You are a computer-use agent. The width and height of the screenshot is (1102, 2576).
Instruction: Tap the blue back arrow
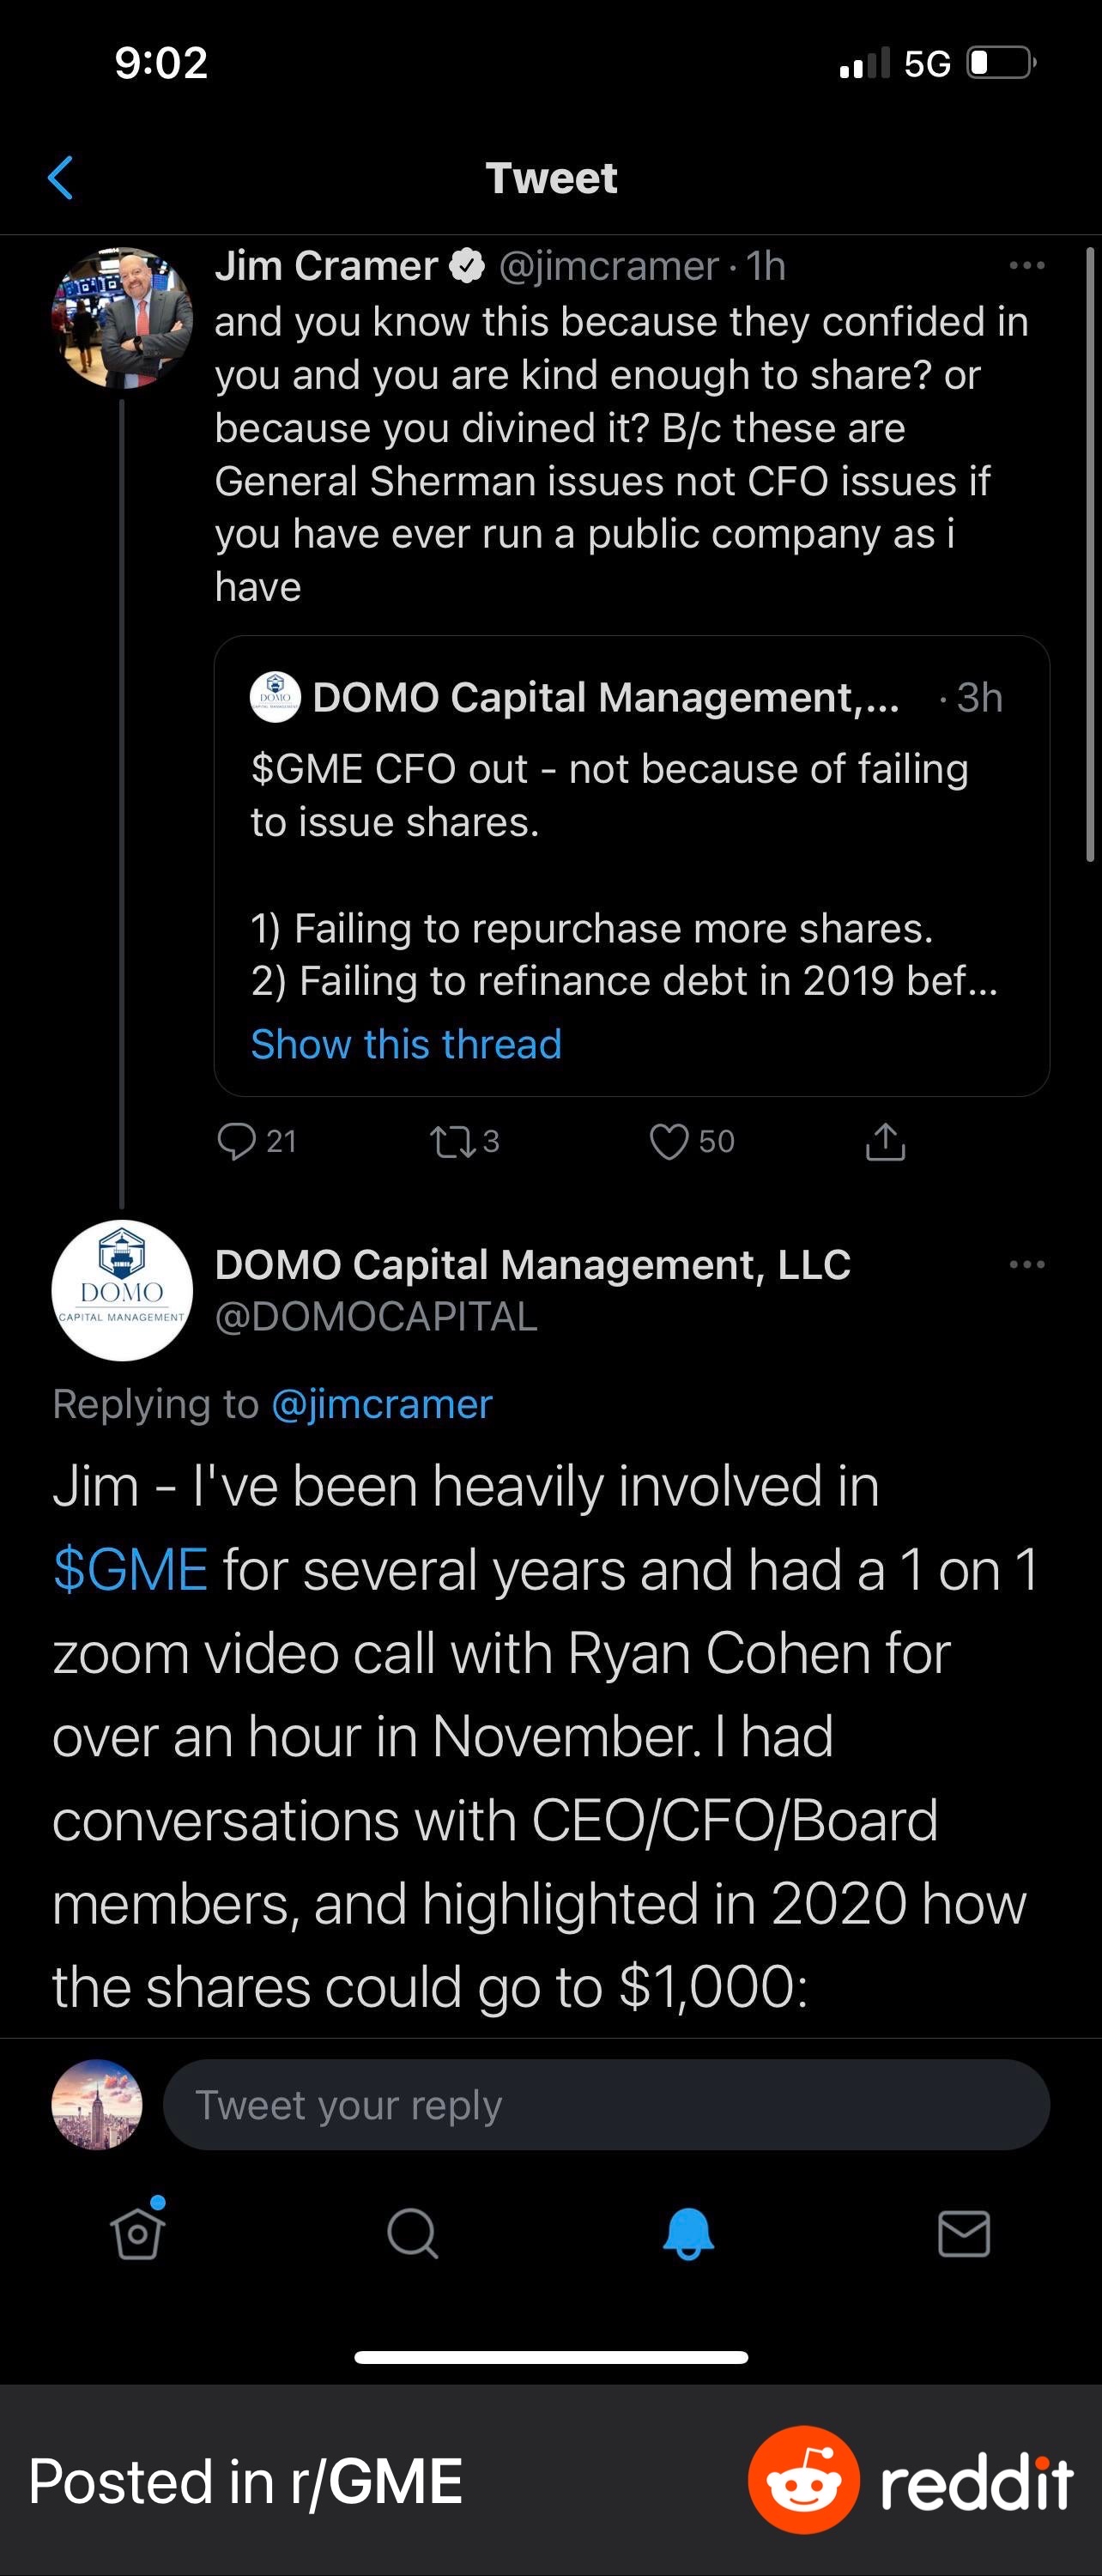(61, 178)
